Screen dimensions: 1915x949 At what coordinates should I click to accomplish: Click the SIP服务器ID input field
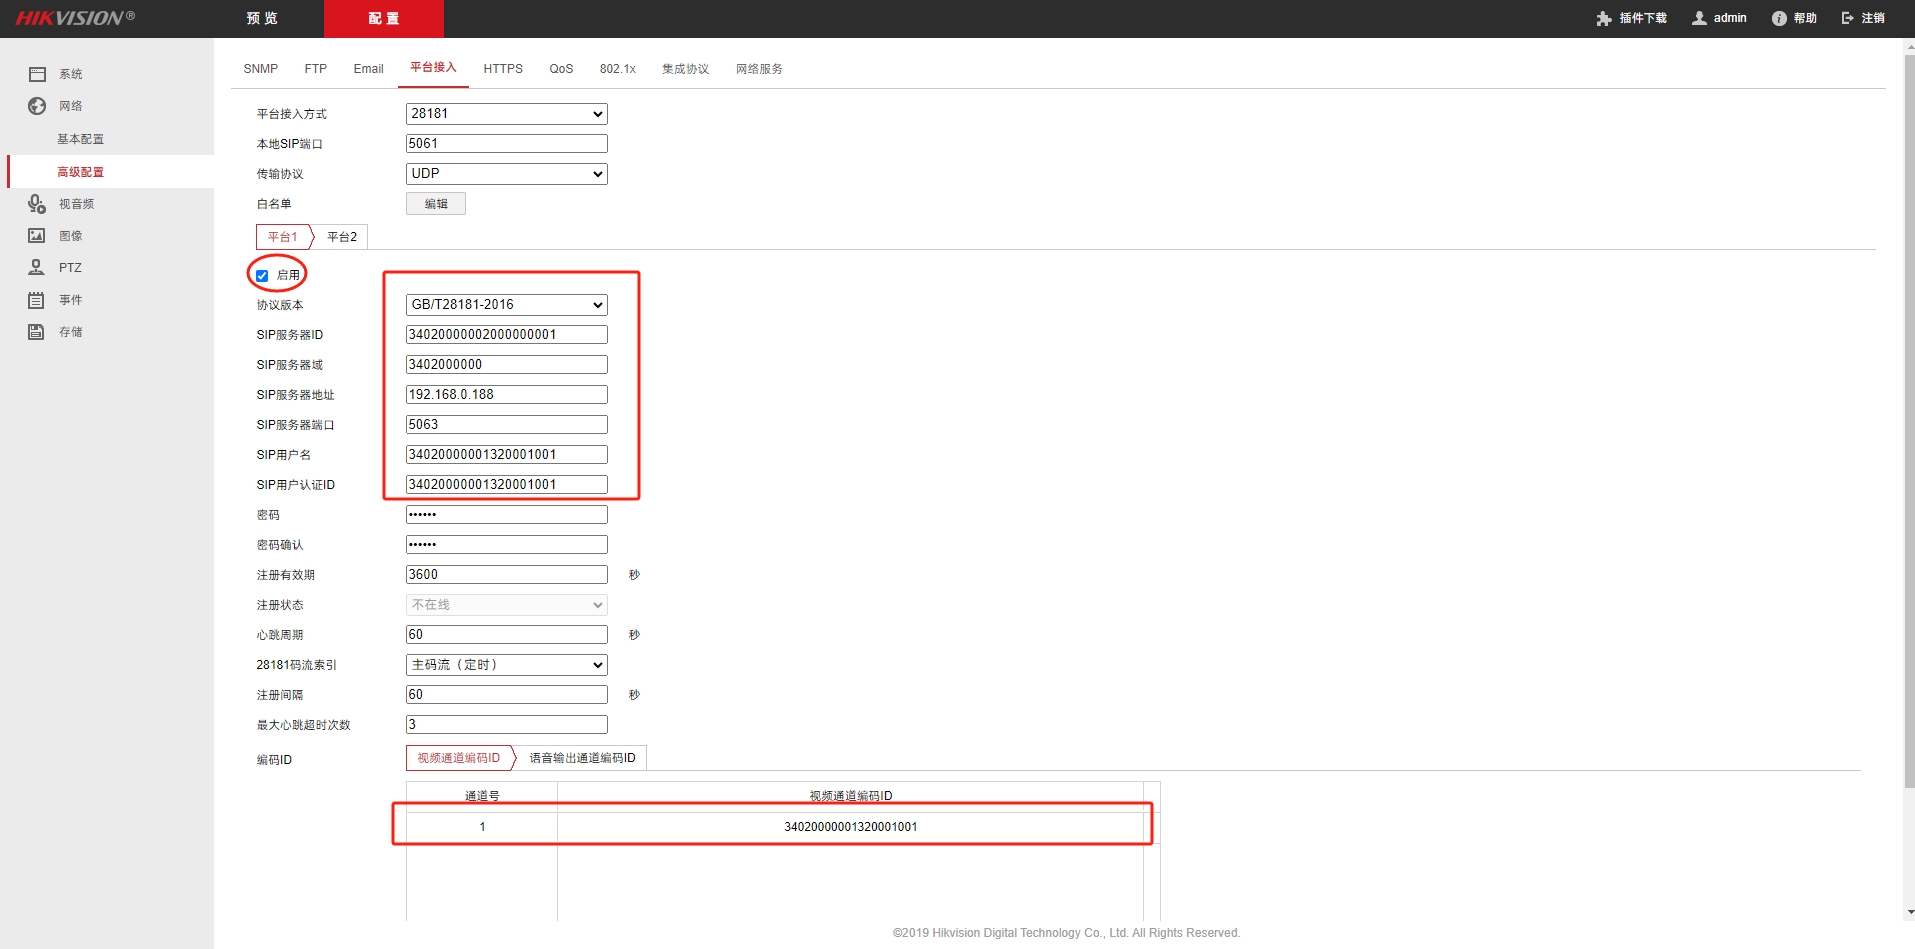(507, 335)
